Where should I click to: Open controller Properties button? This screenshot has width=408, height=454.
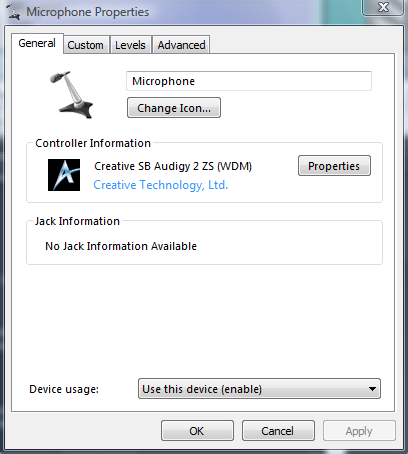coord(334,166)
